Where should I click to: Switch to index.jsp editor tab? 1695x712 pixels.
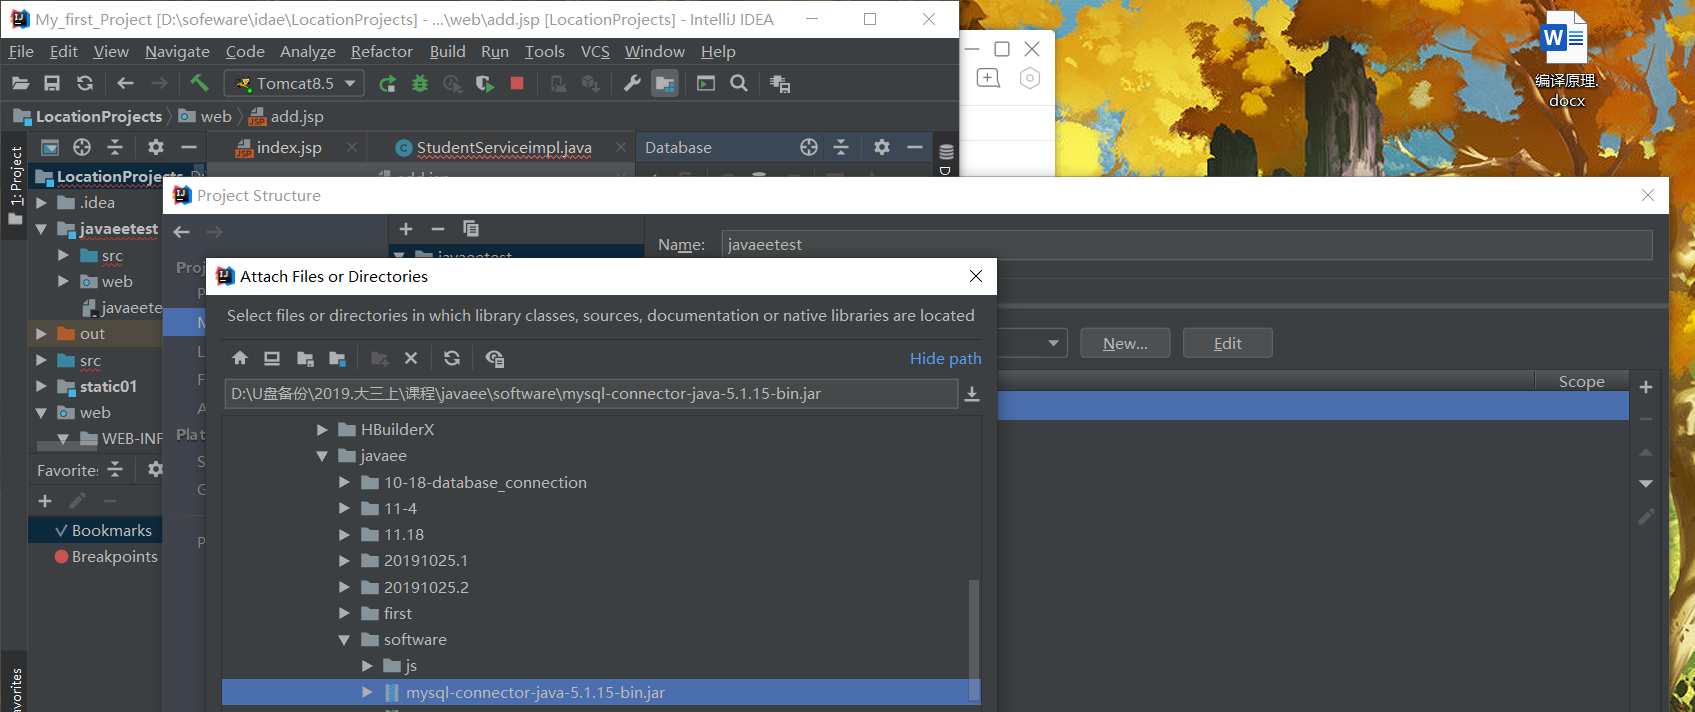289,147
